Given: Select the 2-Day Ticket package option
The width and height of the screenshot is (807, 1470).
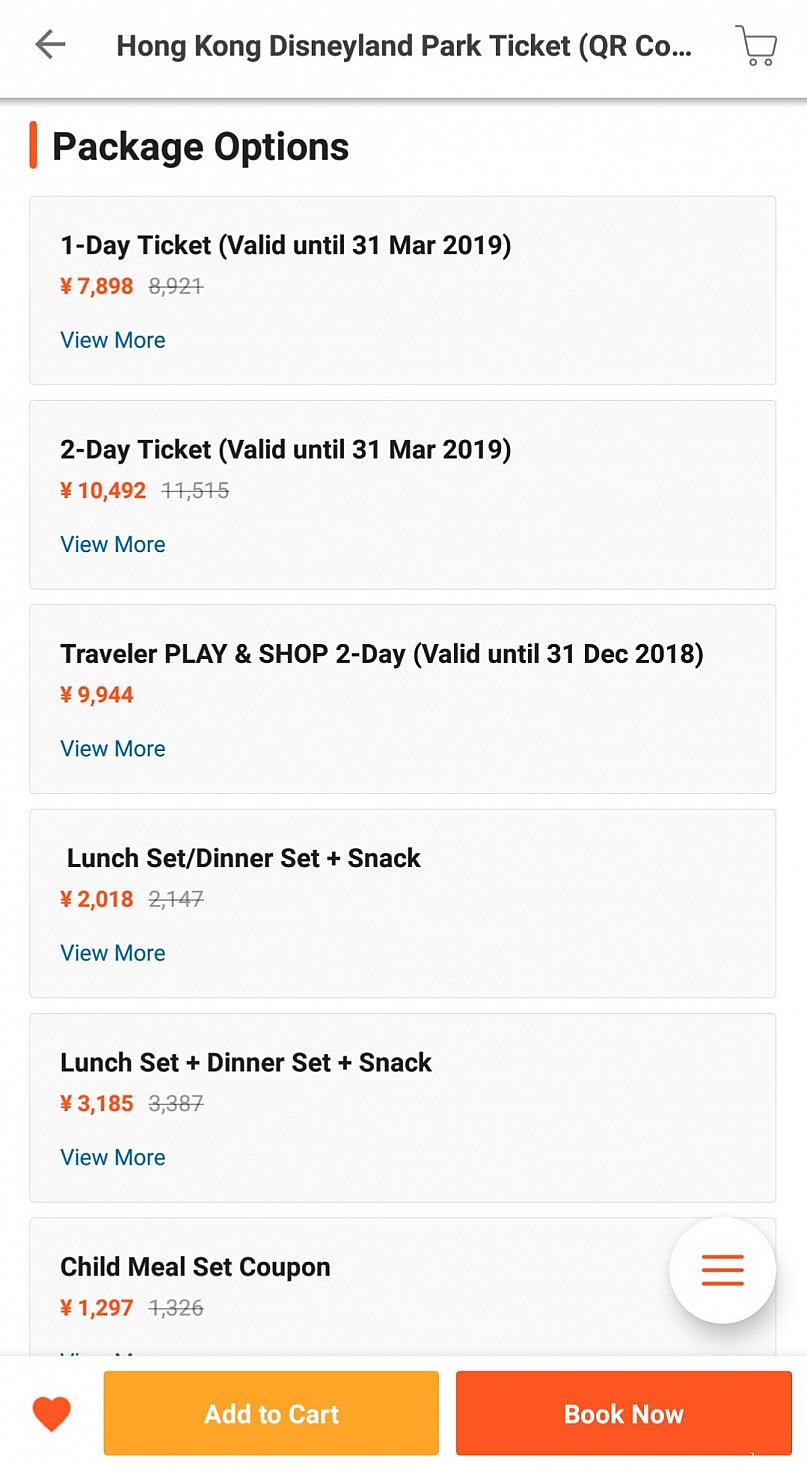Looking at the screenshot, I should click(403, 495).
